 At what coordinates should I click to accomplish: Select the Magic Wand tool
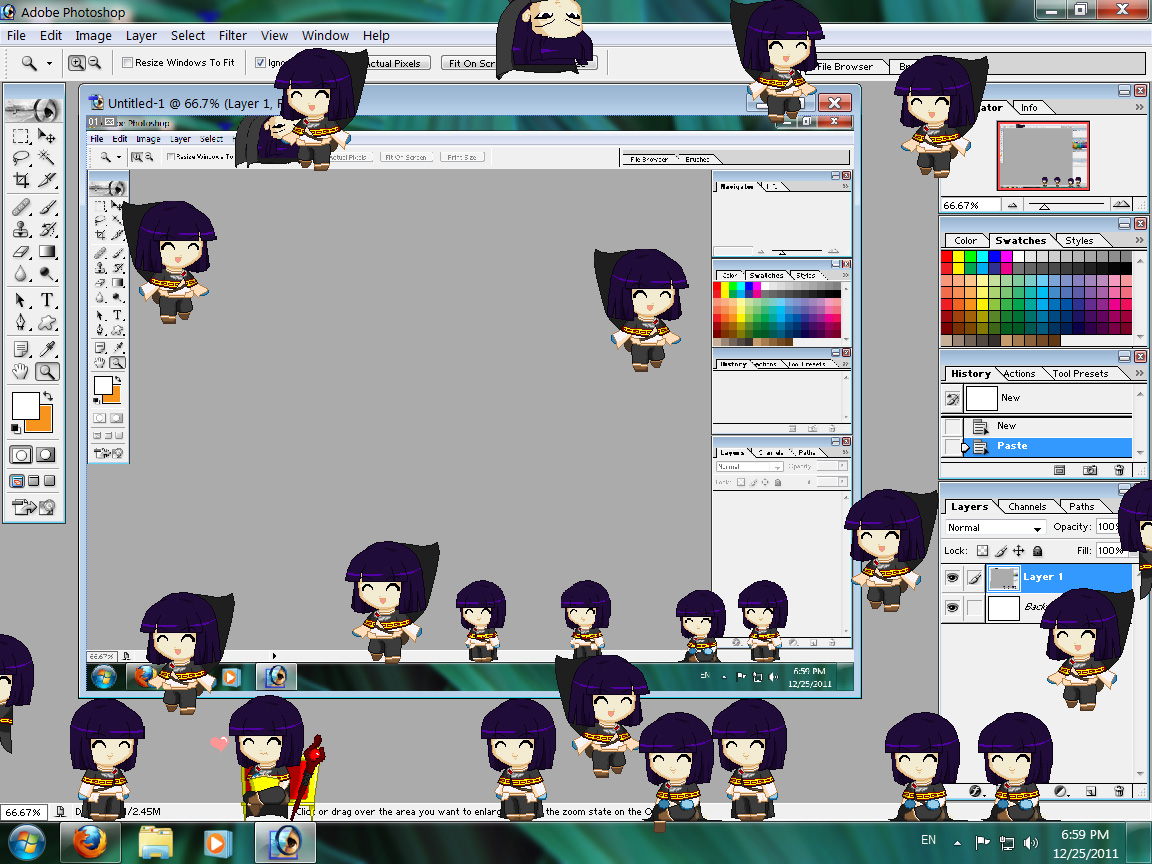(46, 157)
